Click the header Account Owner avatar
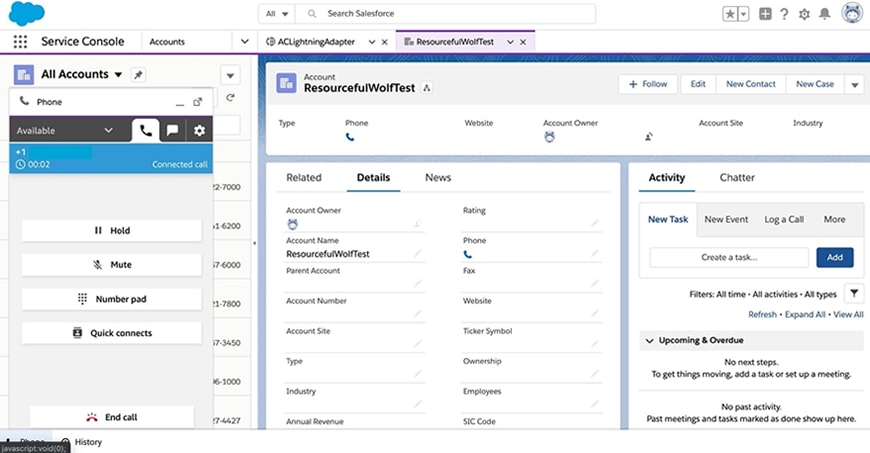The image size is (870, 453). pos(549,137)
